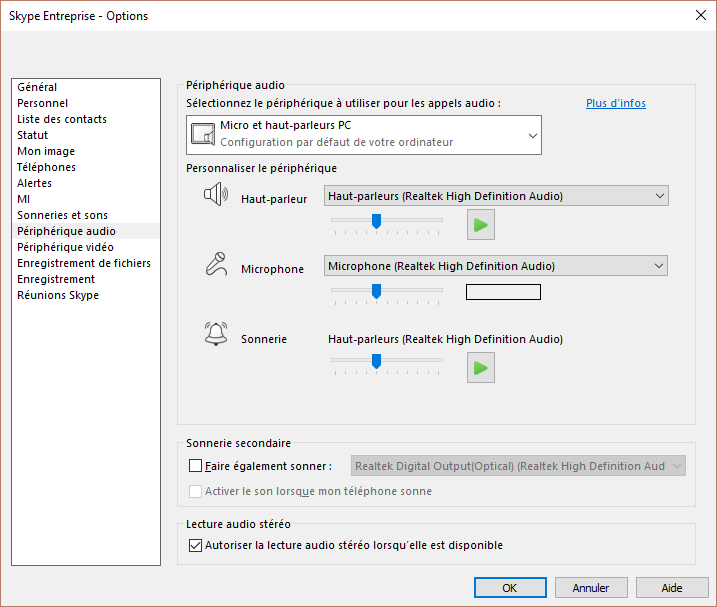This screenshot has height=607, width=717.
Task: Click the Sonnerie volume slider thumb
Action: pos(376,361)
